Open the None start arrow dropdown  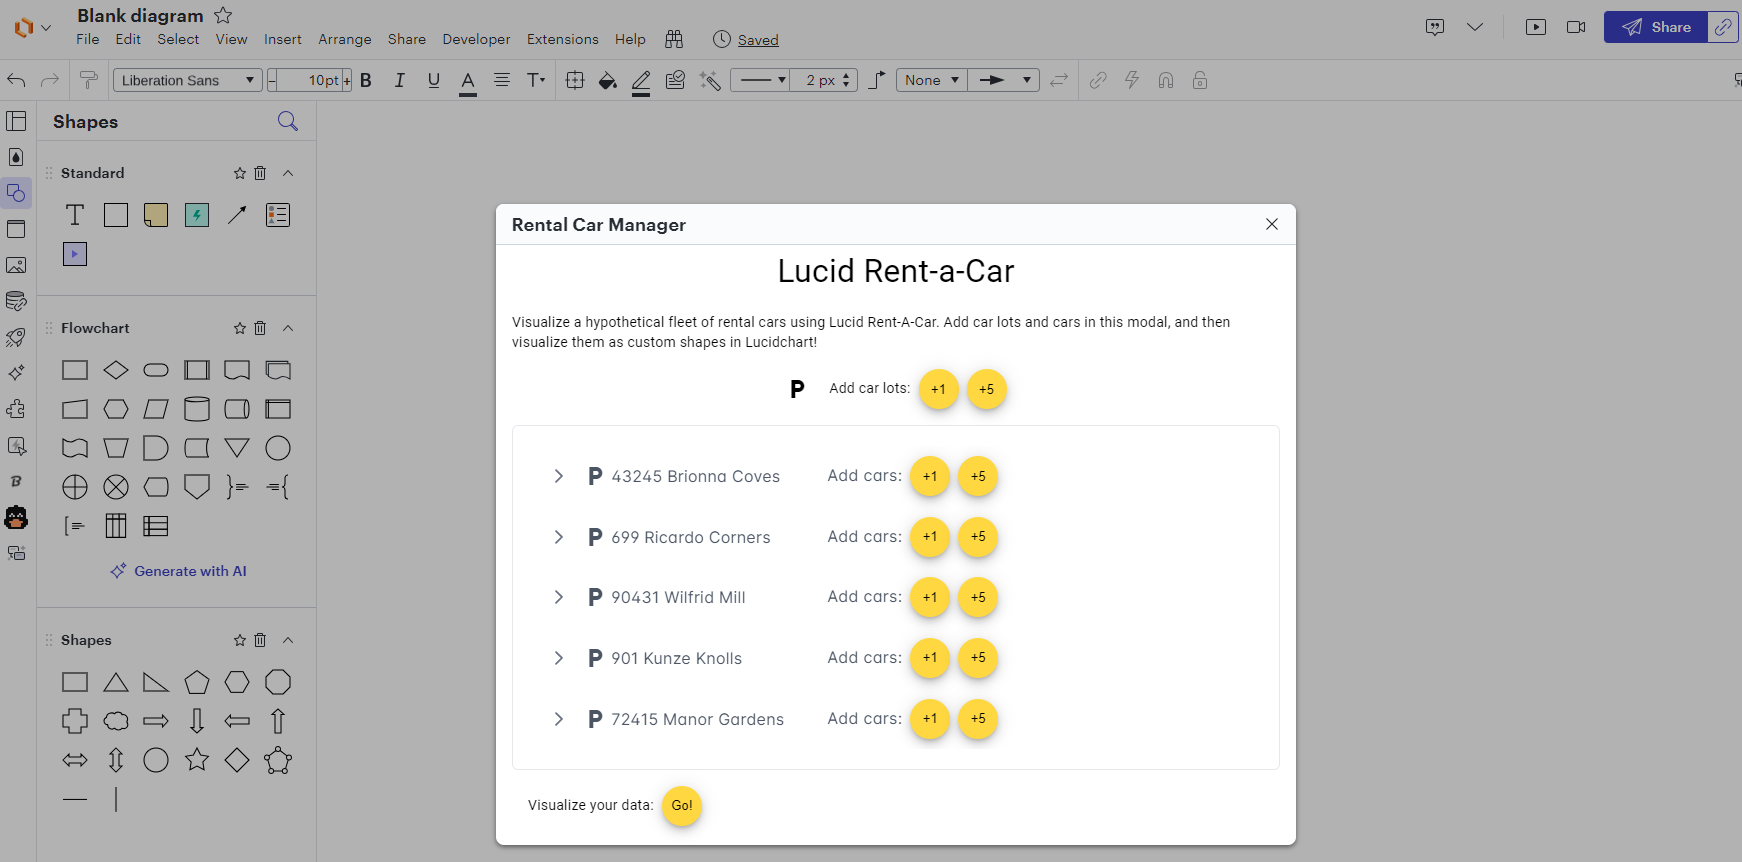(932, 80)
